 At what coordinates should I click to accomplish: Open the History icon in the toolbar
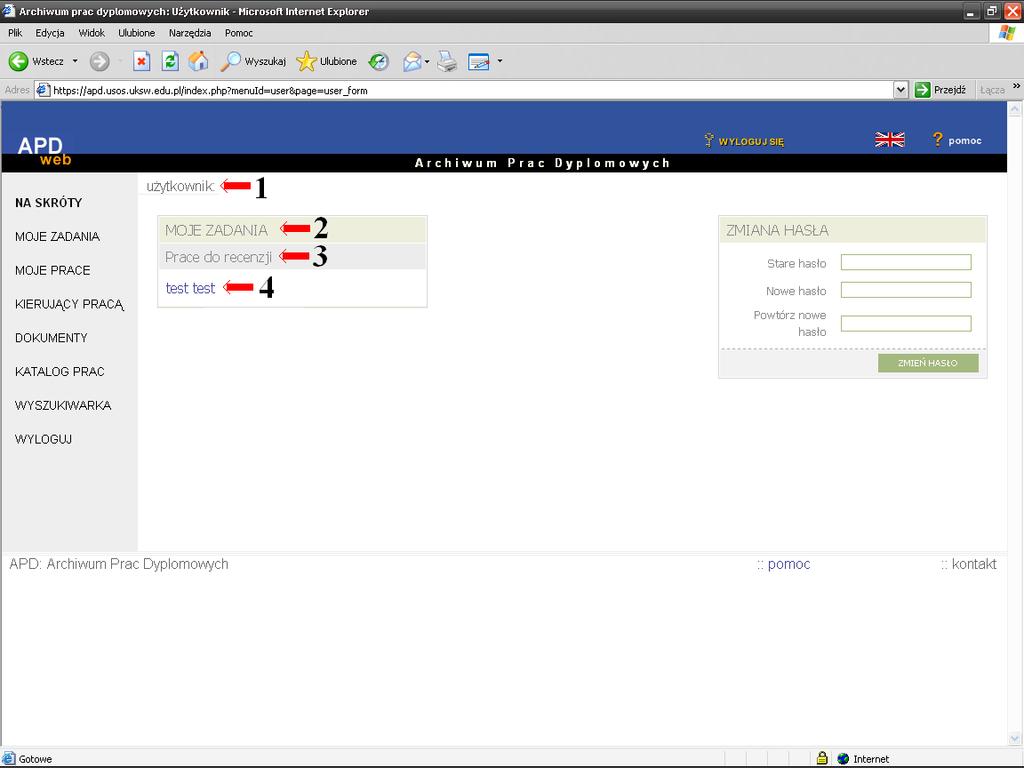pyautogui.click(x=379, y=61)
